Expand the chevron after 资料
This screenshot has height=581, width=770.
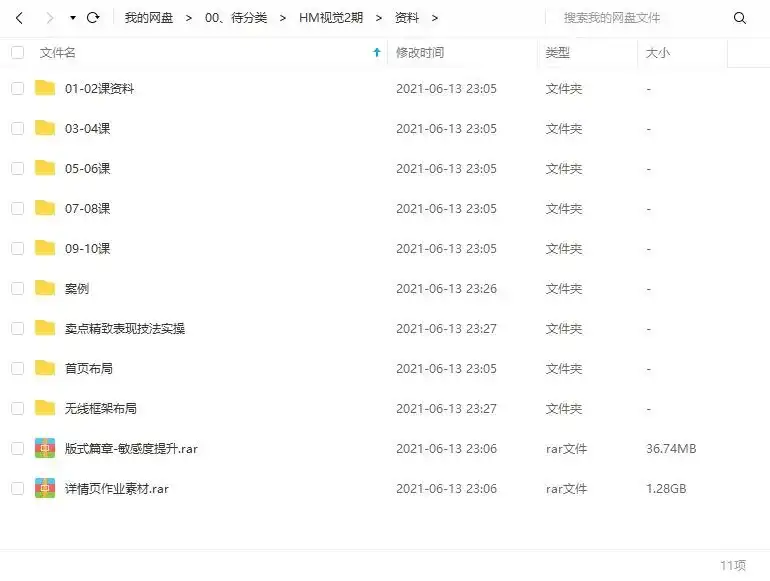435,18
